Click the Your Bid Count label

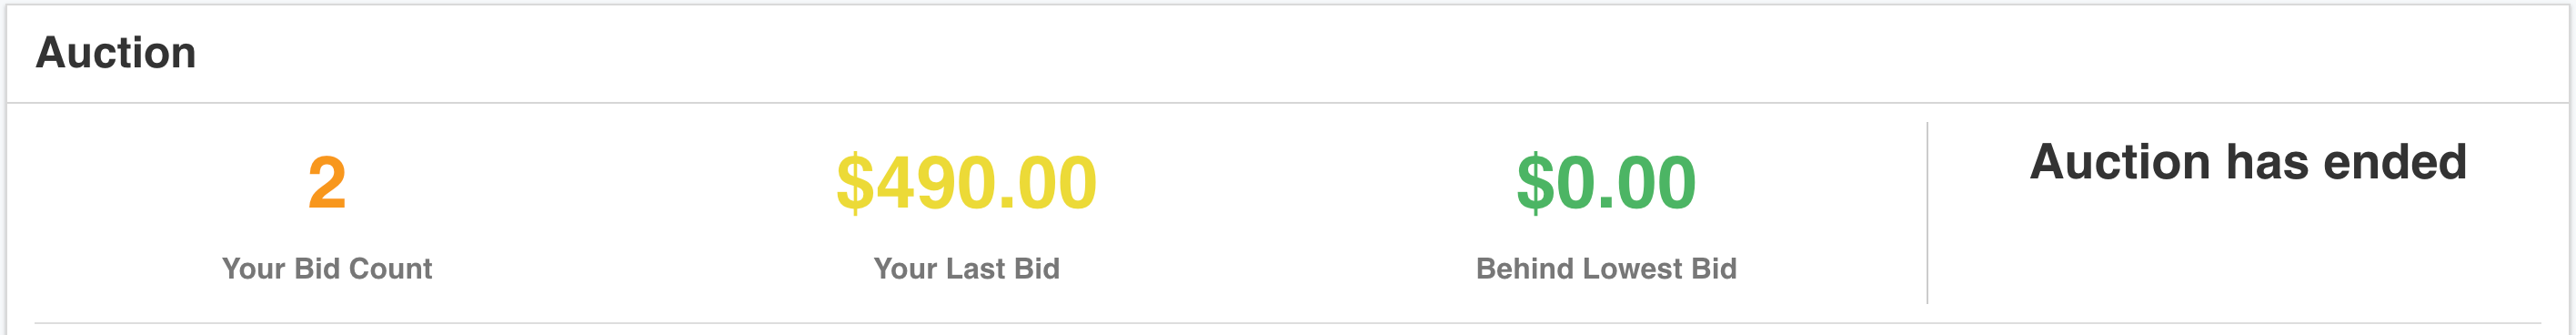tap(327, 268)
